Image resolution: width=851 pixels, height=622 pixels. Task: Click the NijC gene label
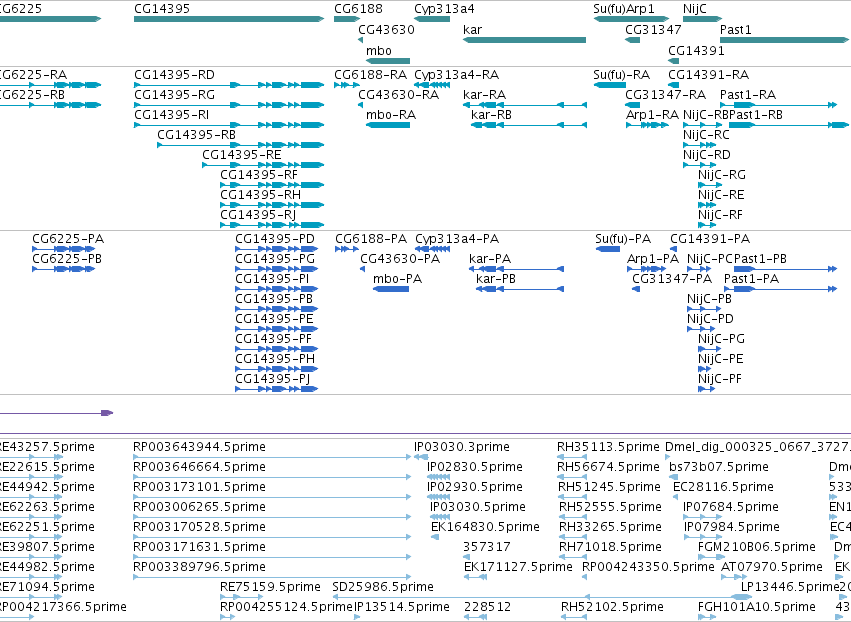tap(695, 9)
